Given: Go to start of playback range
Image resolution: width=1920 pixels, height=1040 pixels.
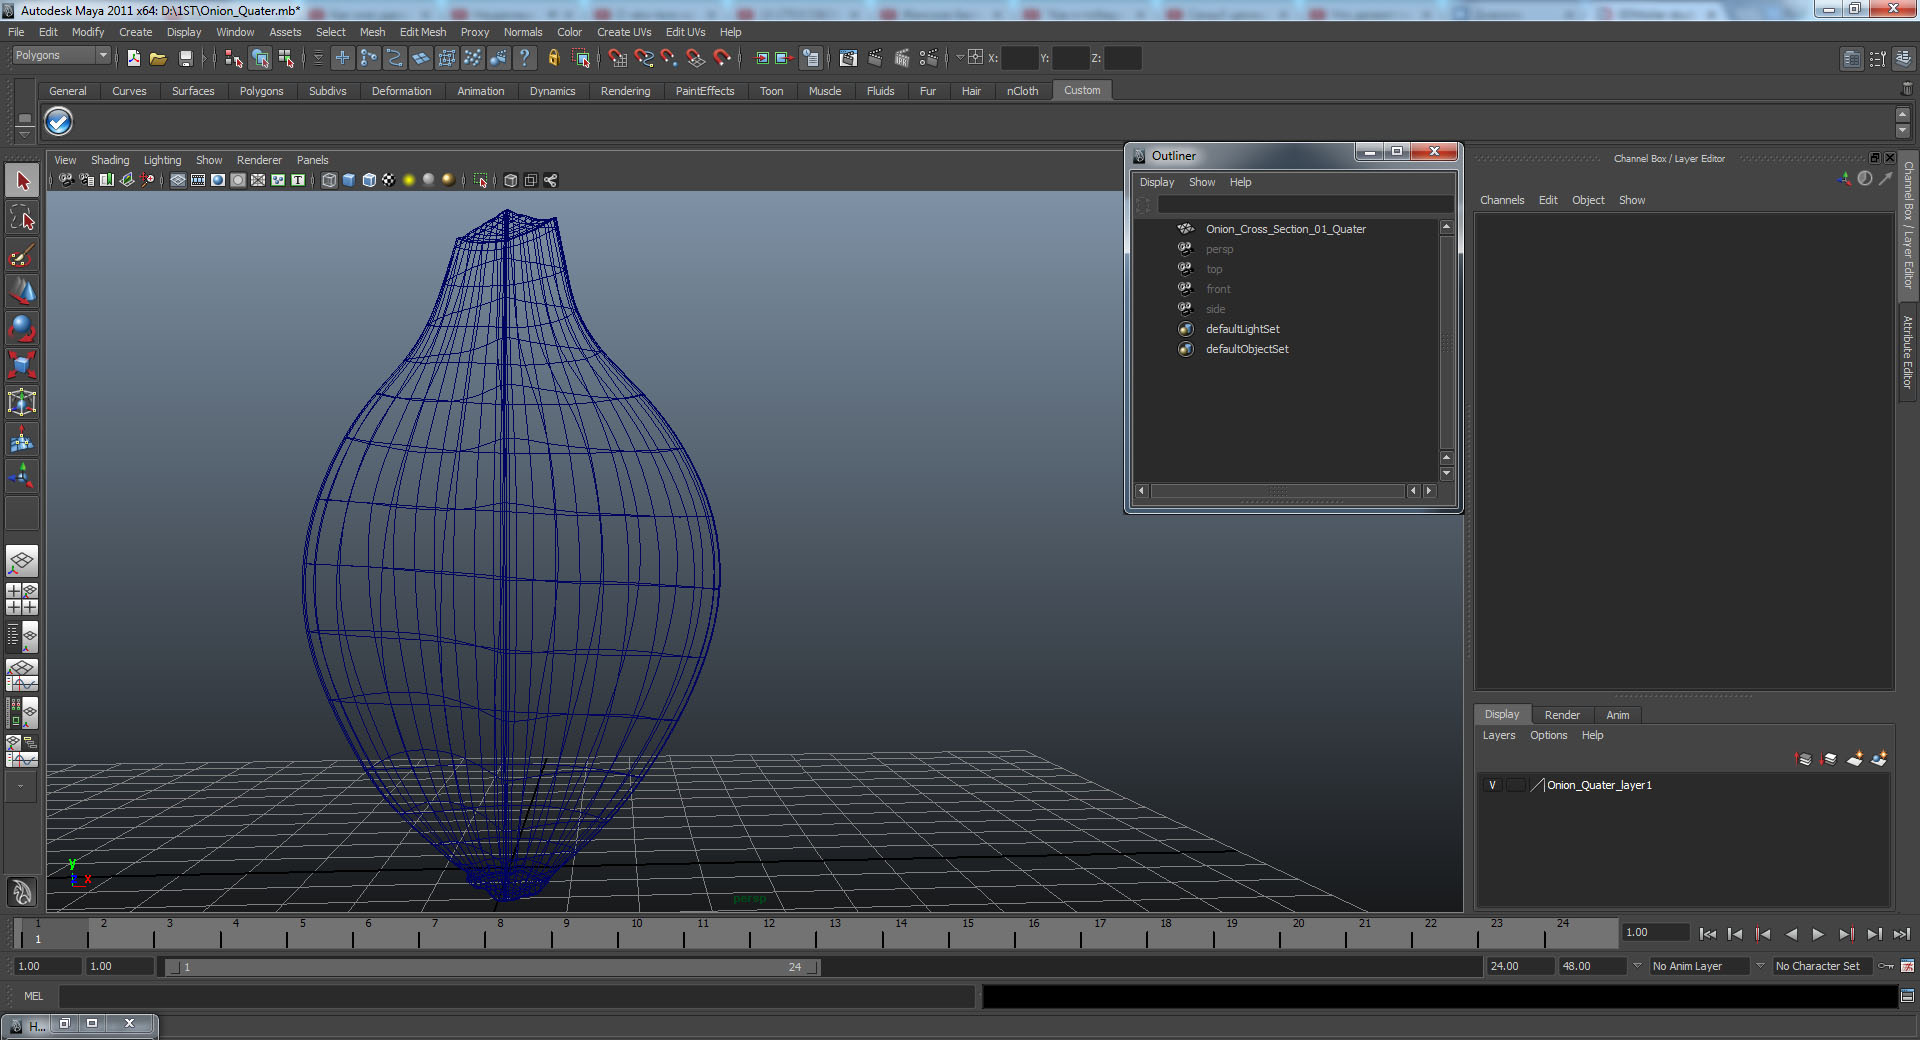Looking at the screenshot, I should (1707, 934).
